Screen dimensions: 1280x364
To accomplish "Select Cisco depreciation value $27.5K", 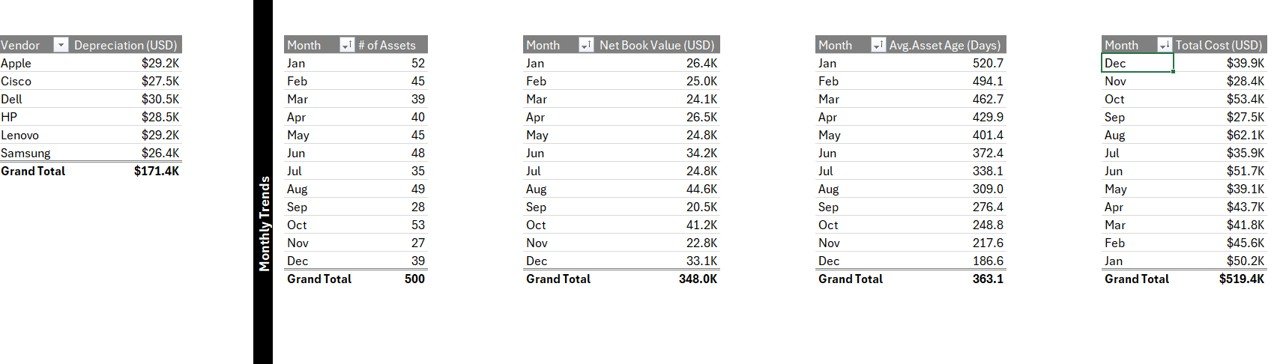I will pyautogui.click(x=126, y=81).
